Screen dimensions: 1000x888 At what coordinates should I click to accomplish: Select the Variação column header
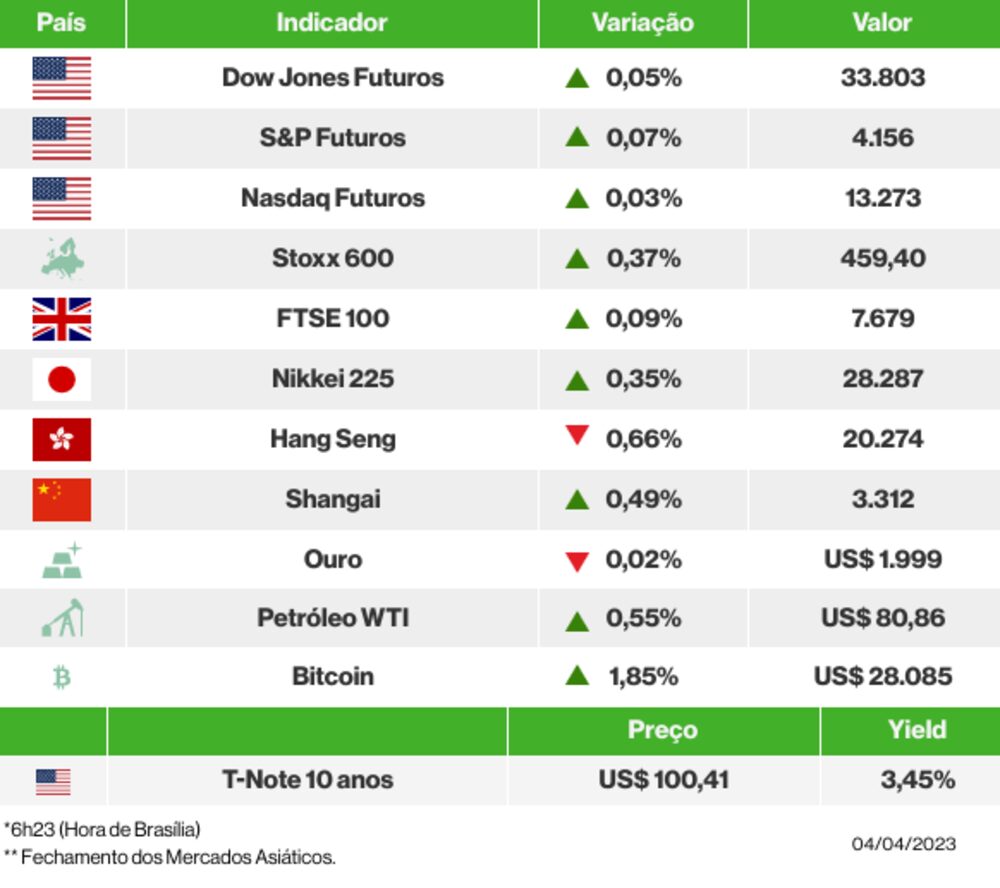click(x=642, y=23)
